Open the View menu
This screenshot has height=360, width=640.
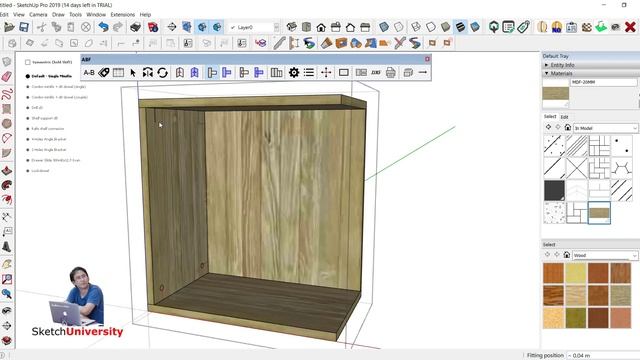19,15
